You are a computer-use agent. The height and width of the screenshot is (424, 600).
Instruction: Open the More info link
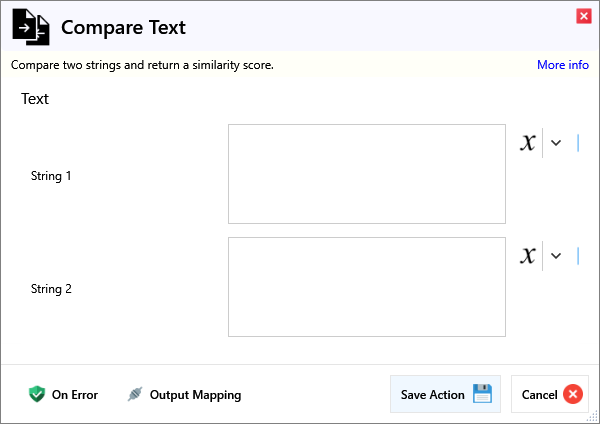point(562,65)
